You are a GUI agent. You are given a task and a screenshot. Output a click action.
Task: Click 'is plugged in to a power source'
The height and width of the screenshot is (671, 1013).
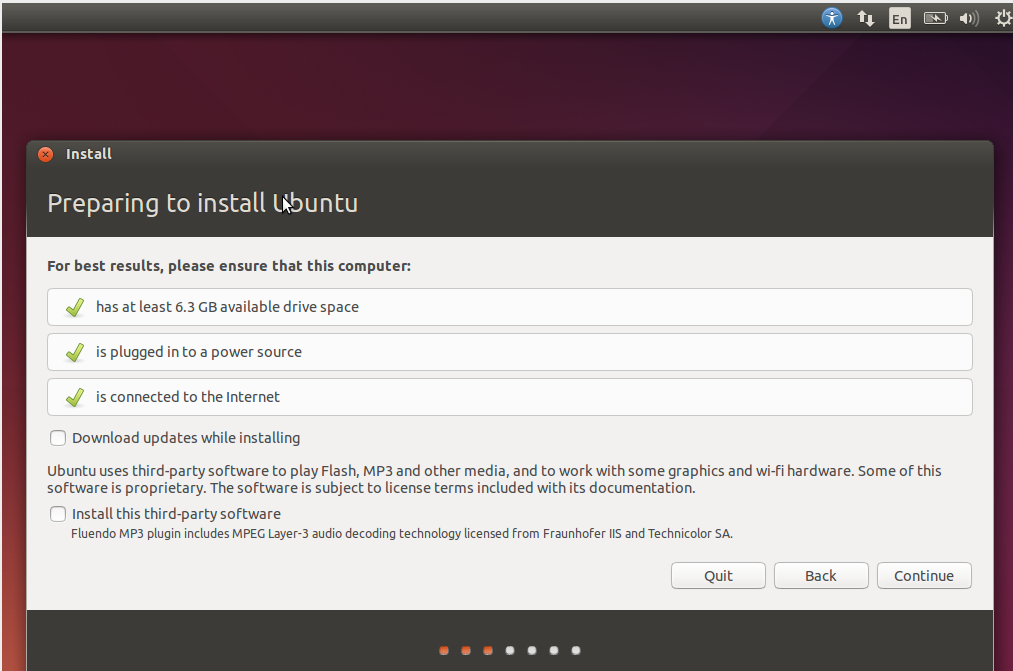pos(199,352)
